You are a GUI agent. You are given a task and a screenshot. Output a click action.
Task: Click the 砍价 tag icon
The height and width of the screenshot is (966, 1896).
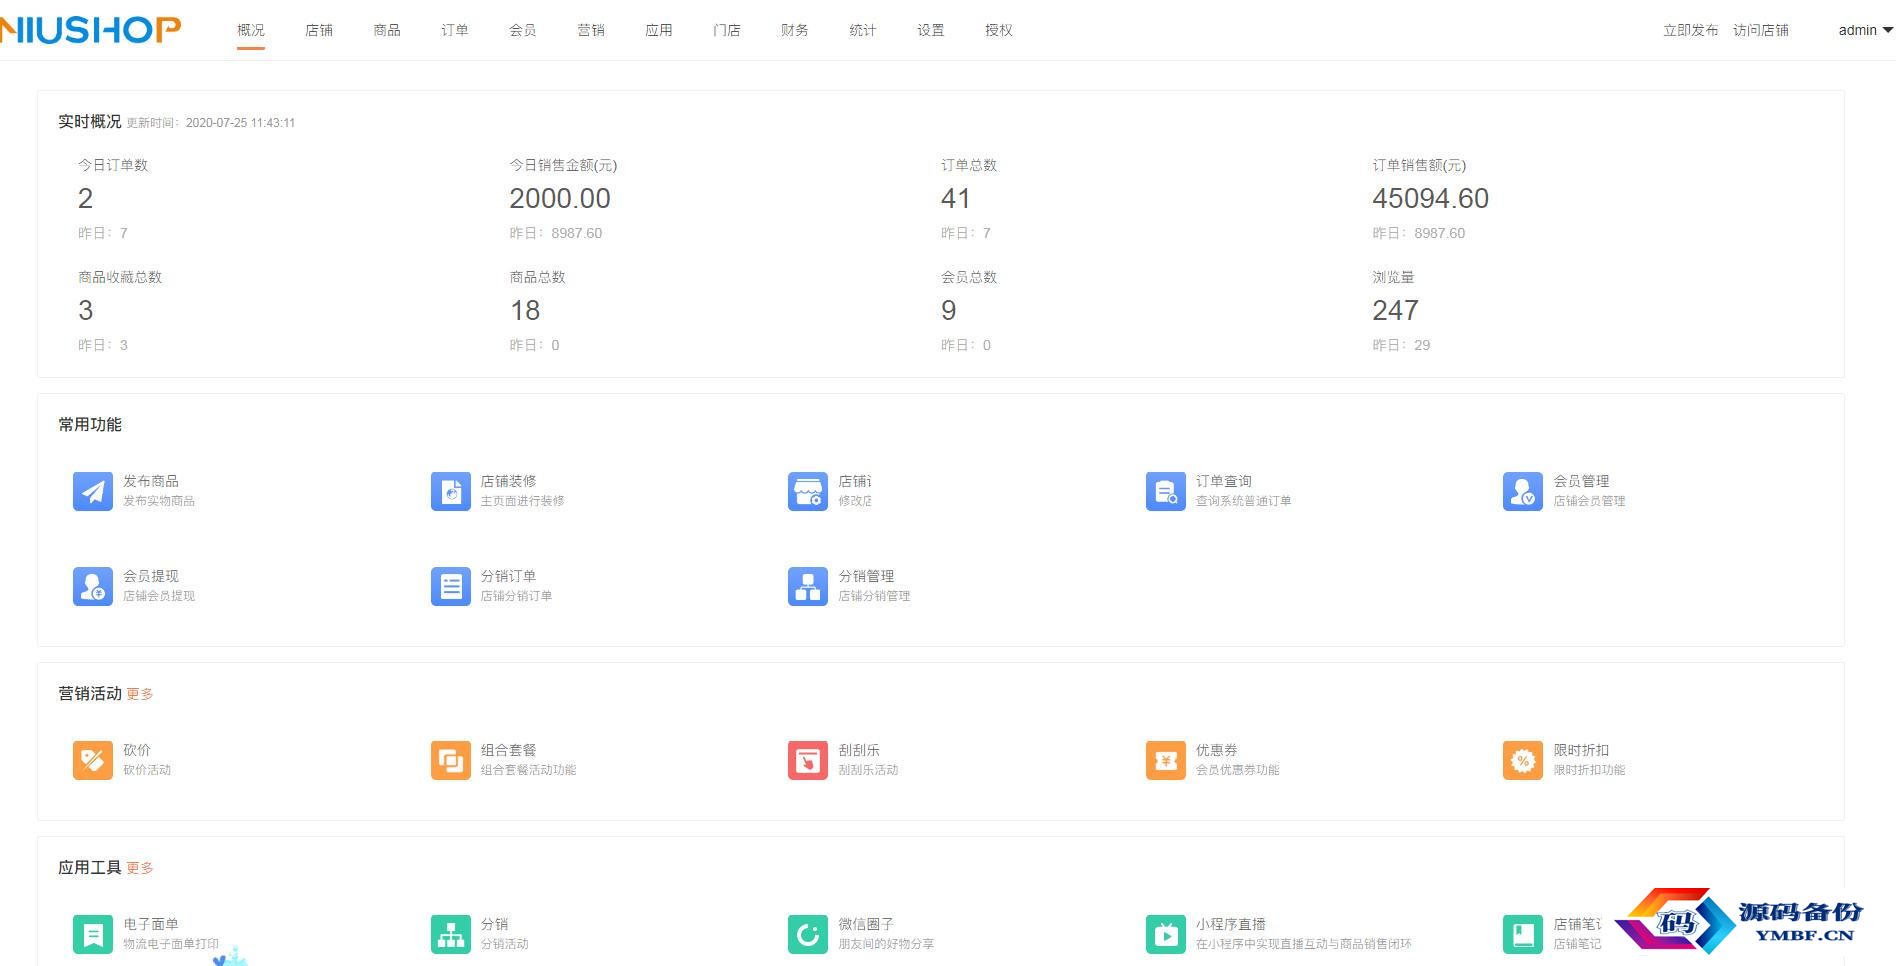point(93,760)
